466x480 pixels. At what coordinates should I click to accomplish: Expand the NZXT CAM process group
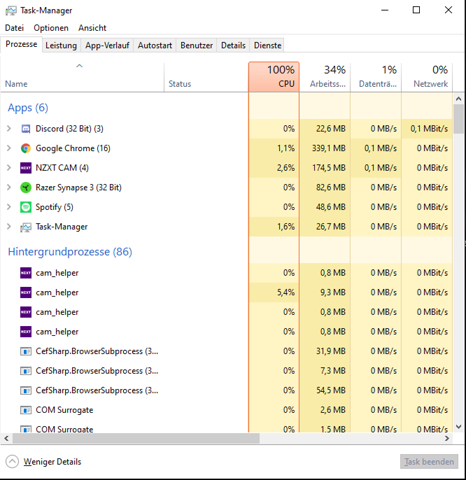(9, 167)
